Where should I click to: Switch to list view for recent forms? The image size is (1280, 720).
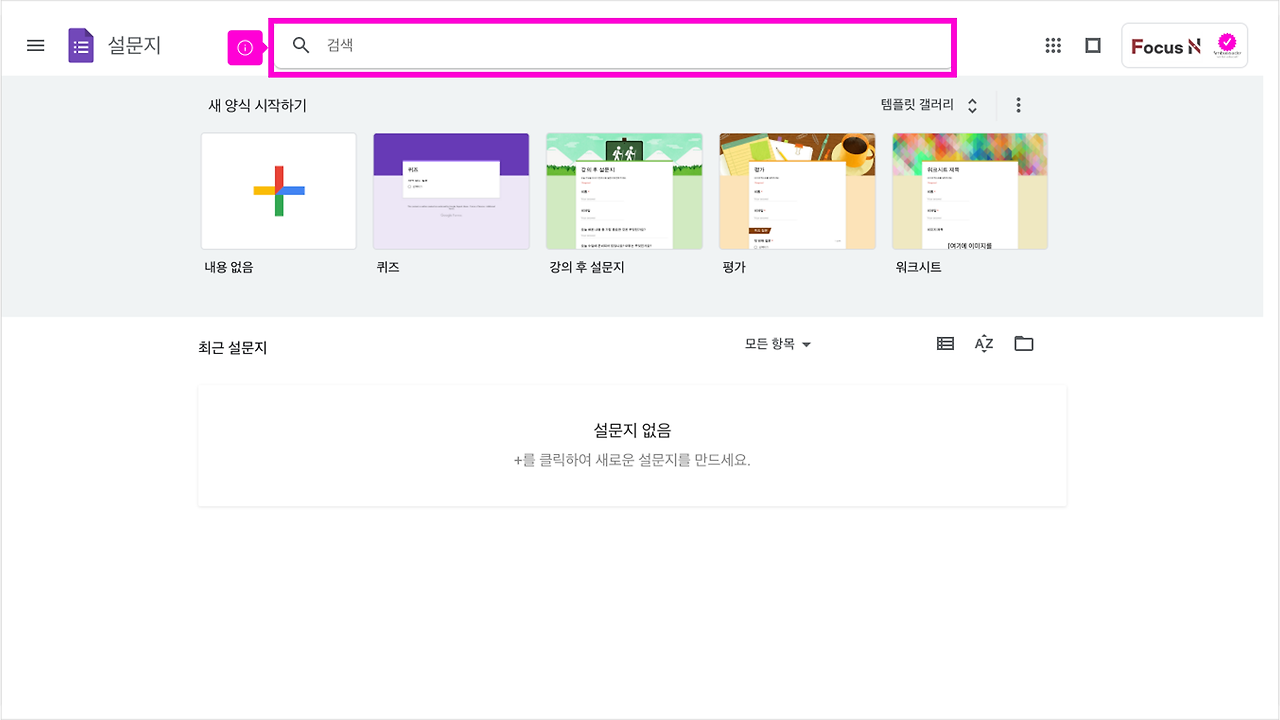click(x=944, y=343)
